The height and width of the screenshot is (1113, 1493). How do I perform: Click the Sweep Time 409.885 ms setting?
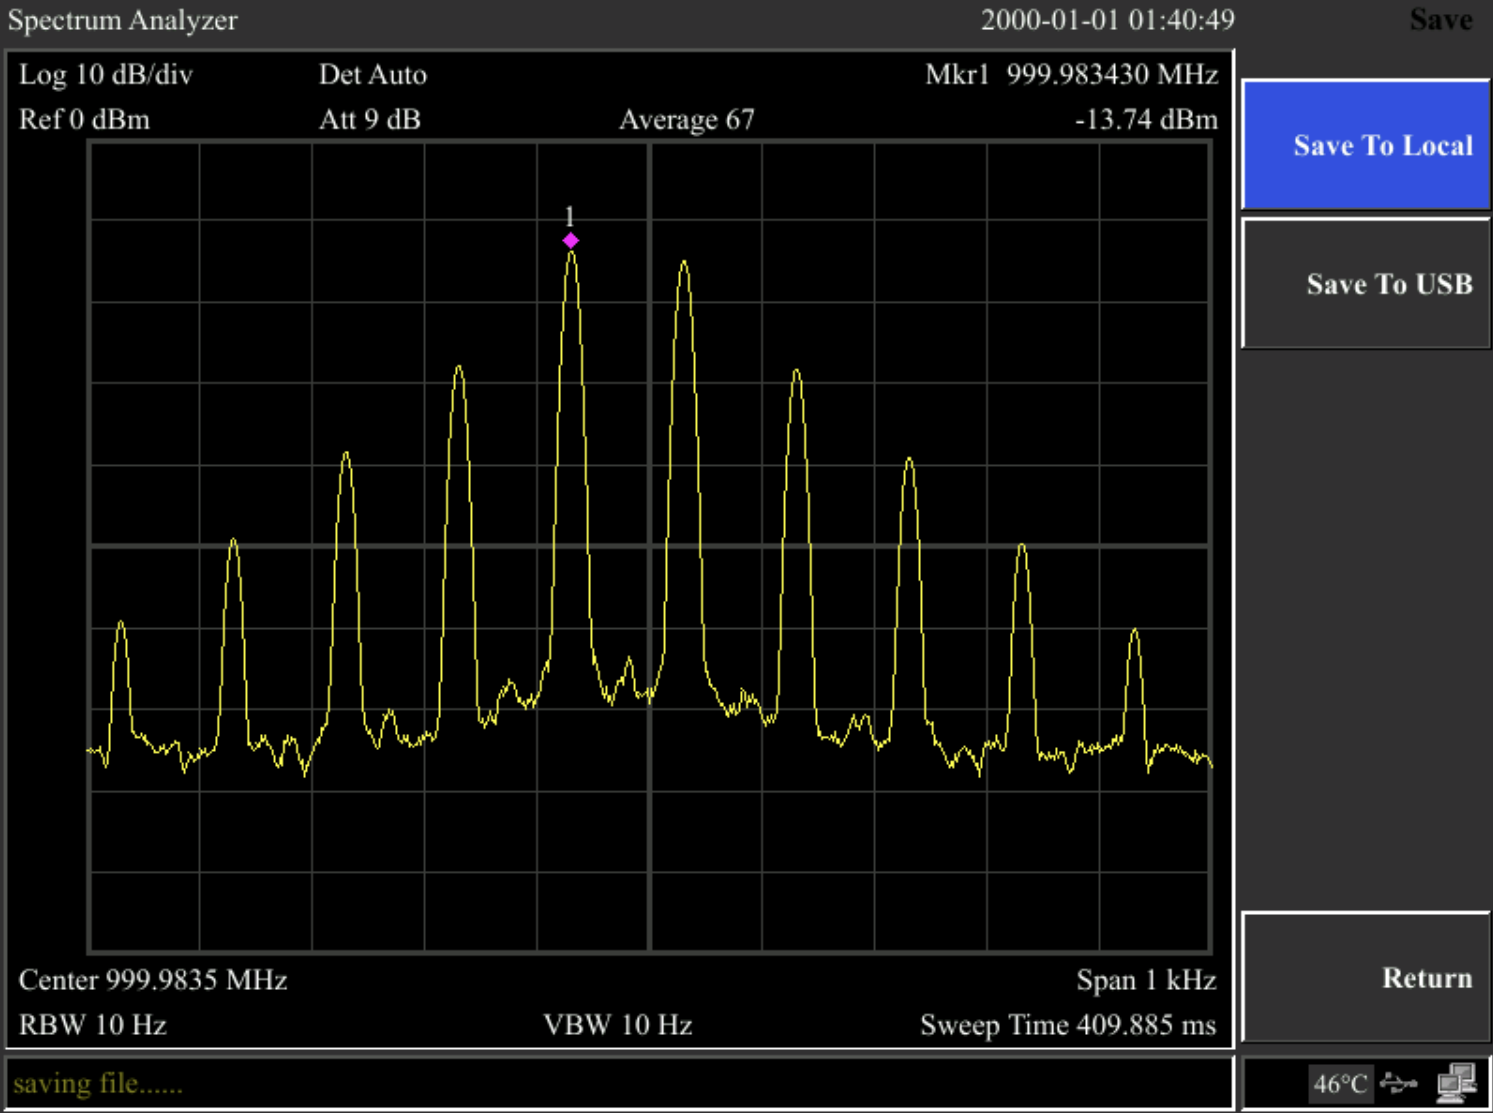click(x=1069, y=1025)
